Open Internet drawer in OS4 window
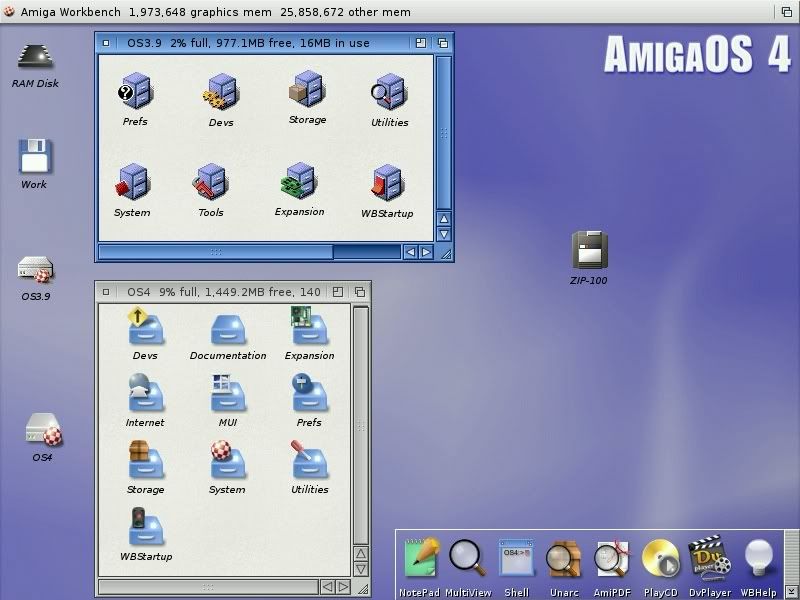Screen dimensions: 800x600 pyautogui.click(x=145, y=401)
